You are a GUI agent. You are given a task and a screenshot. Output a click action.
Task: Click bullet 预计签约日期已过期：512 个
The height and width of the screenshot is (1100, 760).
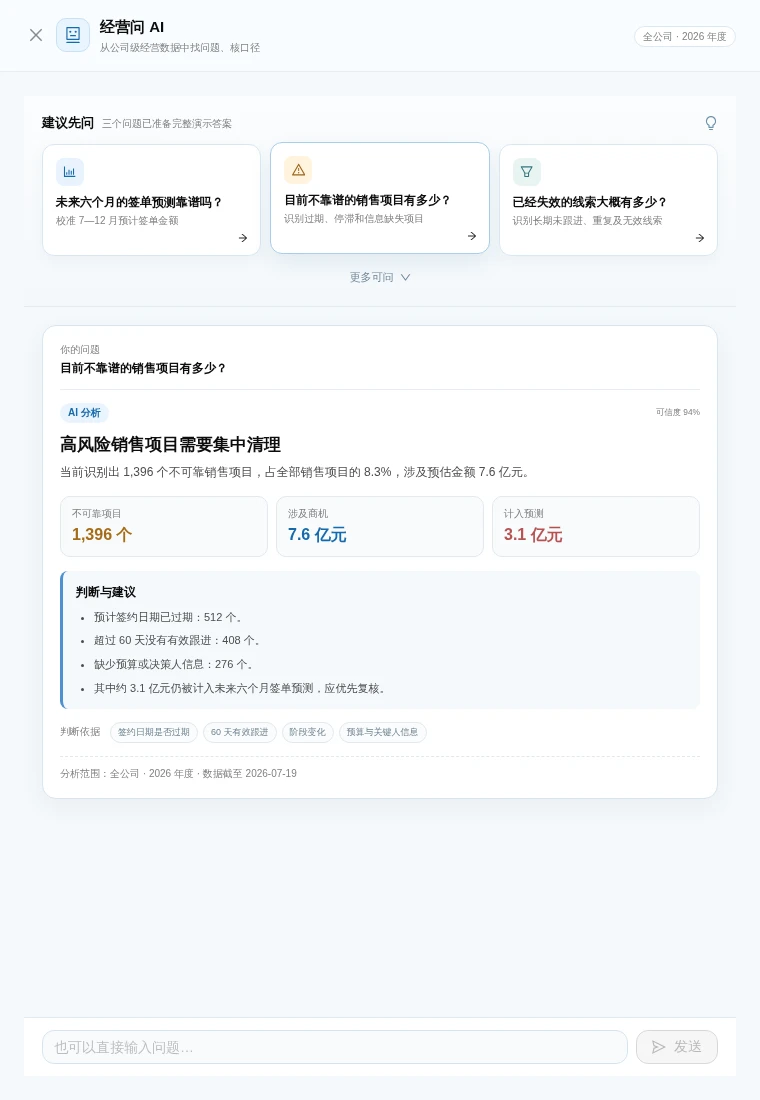[168, 617]
